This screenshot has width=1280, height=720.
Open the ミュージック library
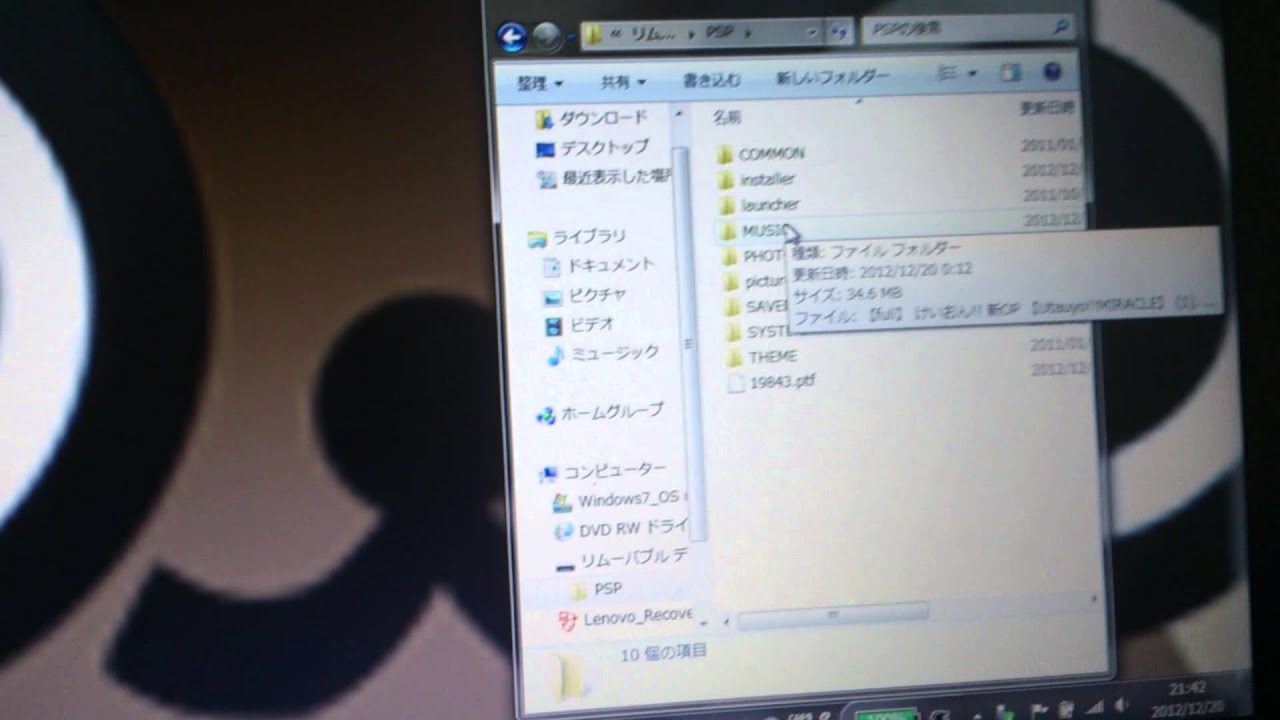[602, 353]
